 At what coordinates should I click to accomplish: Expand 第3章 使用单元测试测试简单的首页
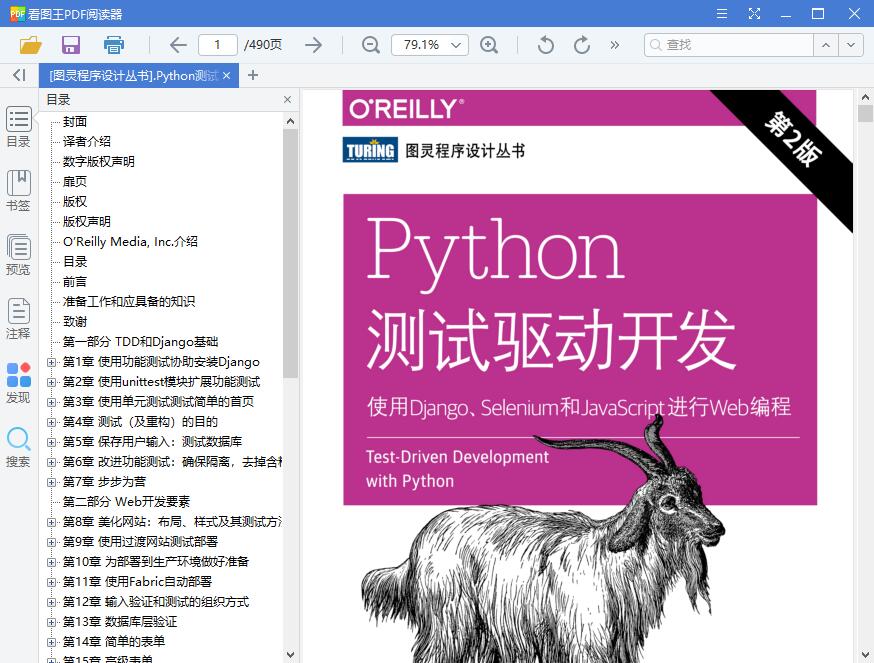point(51,403)
